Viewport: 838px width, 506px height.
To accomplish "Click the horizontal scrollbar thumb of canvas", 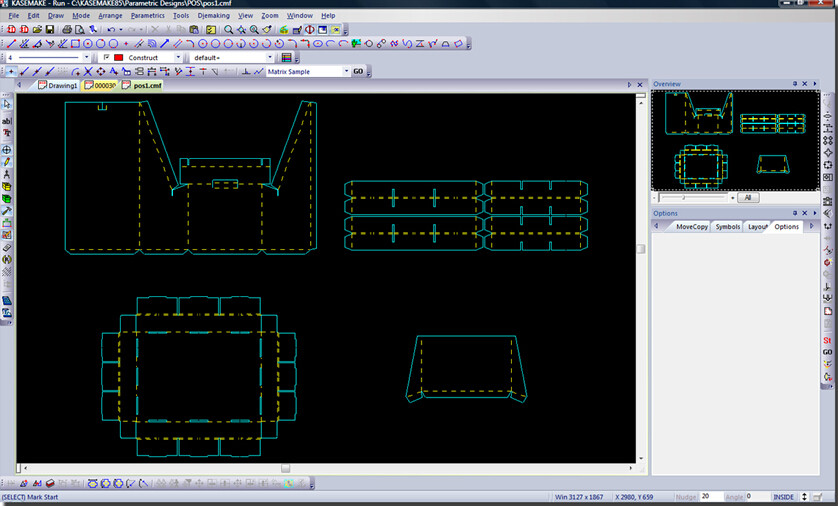I will point(285,469).
